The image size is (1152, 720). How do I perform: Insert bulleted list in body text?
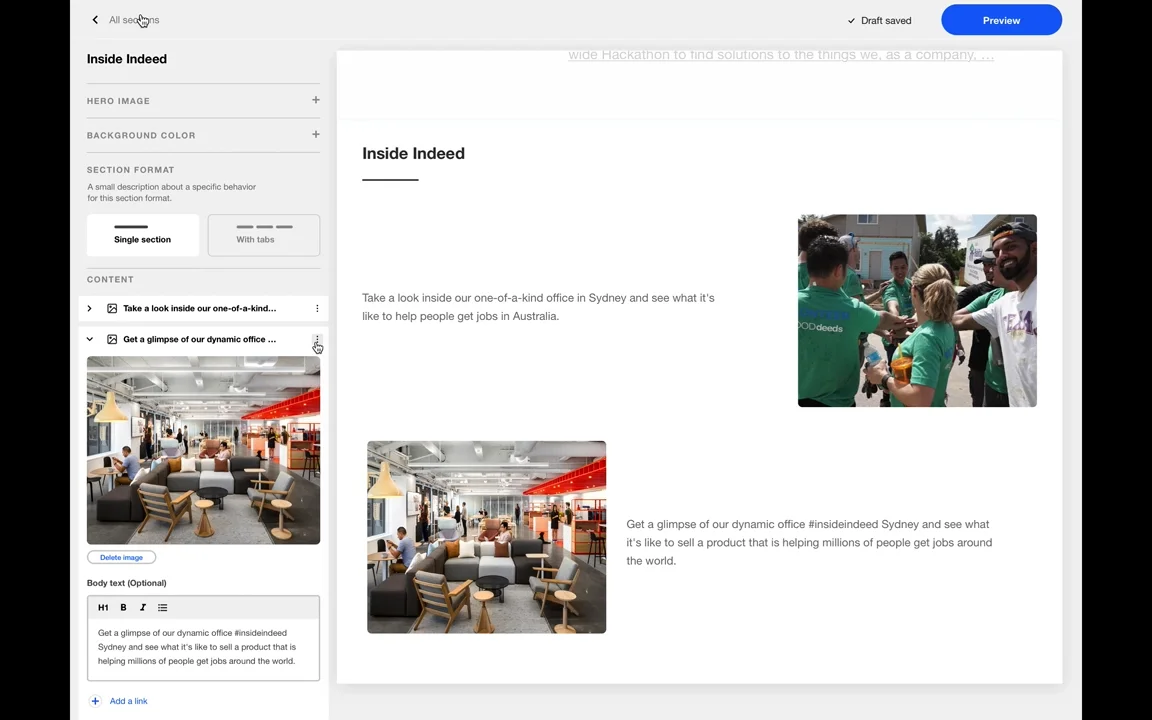tap(162, 608)
